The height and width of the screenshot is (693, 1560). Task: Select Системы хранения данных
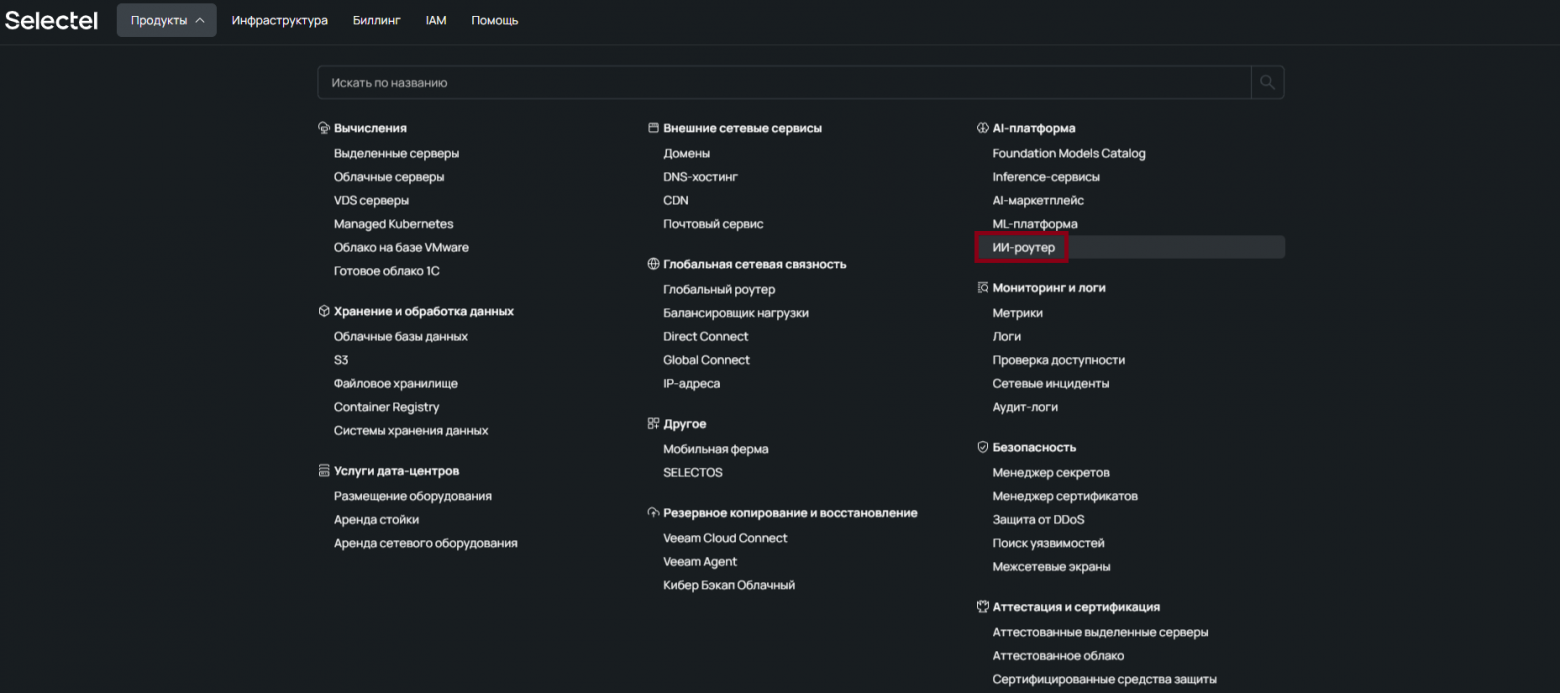click(411, 430)
